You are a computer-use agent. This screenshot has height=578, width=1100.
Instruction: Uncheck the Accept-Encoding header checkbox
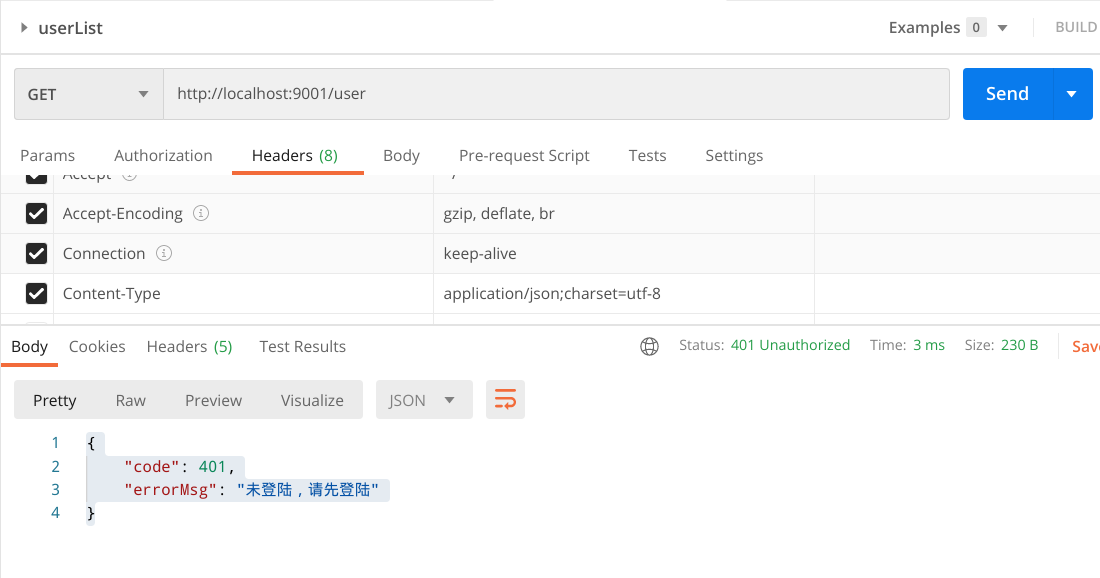37,213
